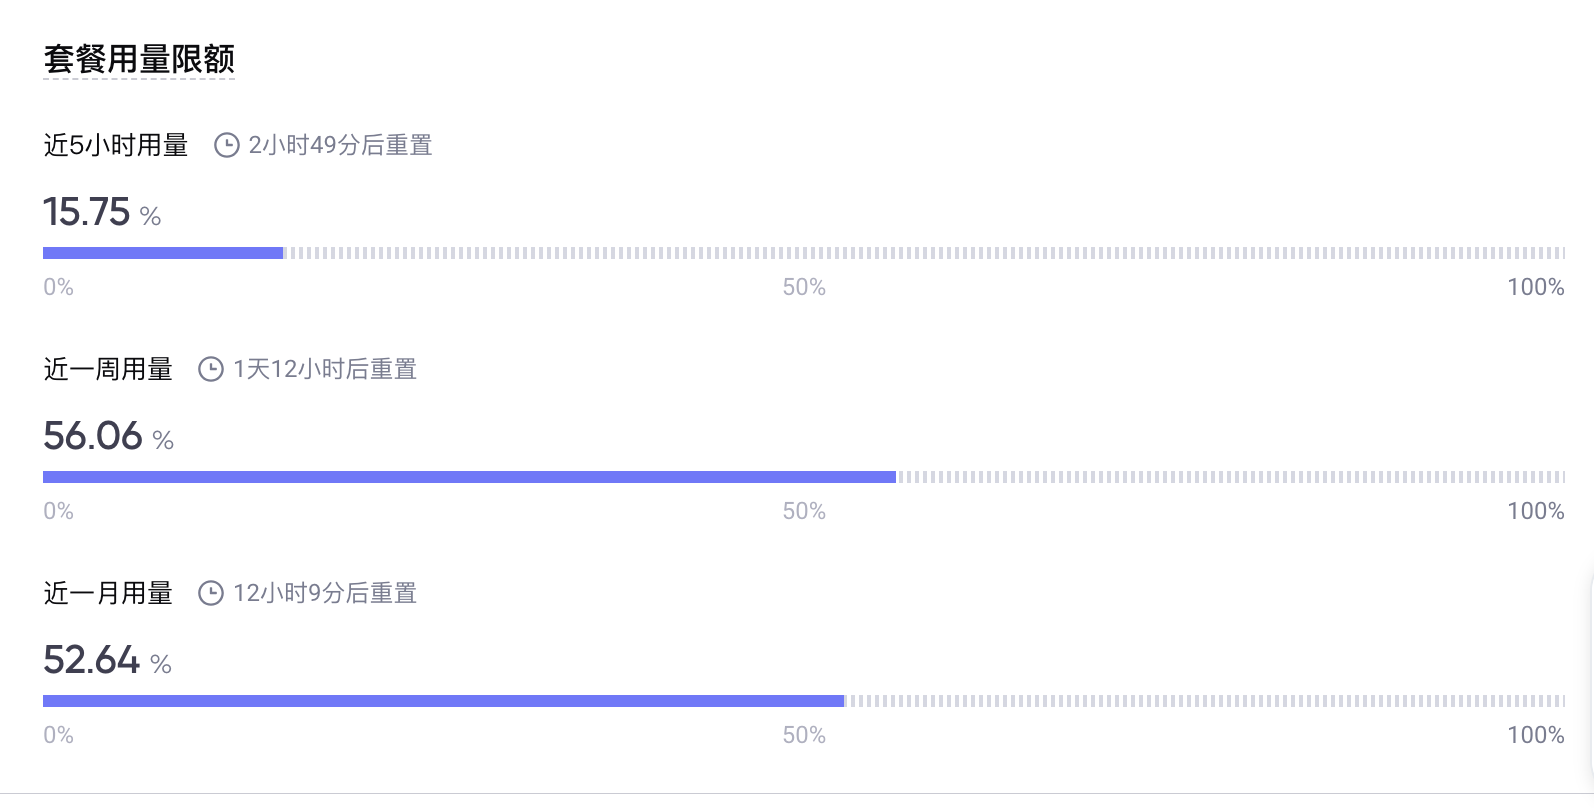Click the 2小时49分后重置 reset text

pos(340,145)
